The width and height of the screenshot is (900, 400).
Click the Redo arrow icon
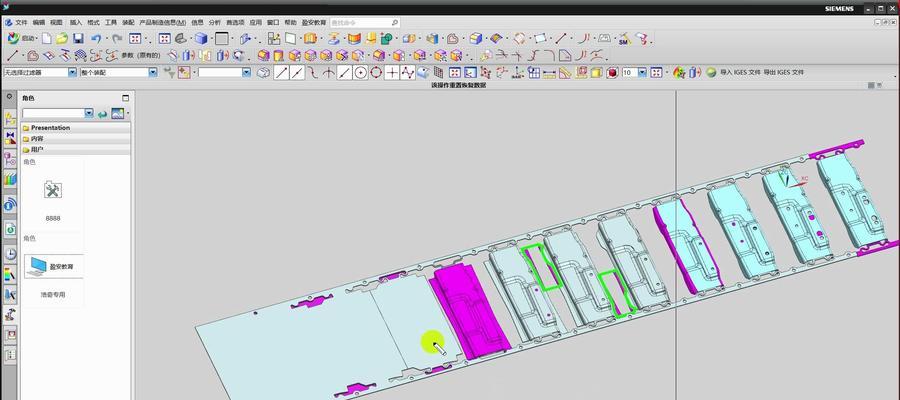click(117, 38)
